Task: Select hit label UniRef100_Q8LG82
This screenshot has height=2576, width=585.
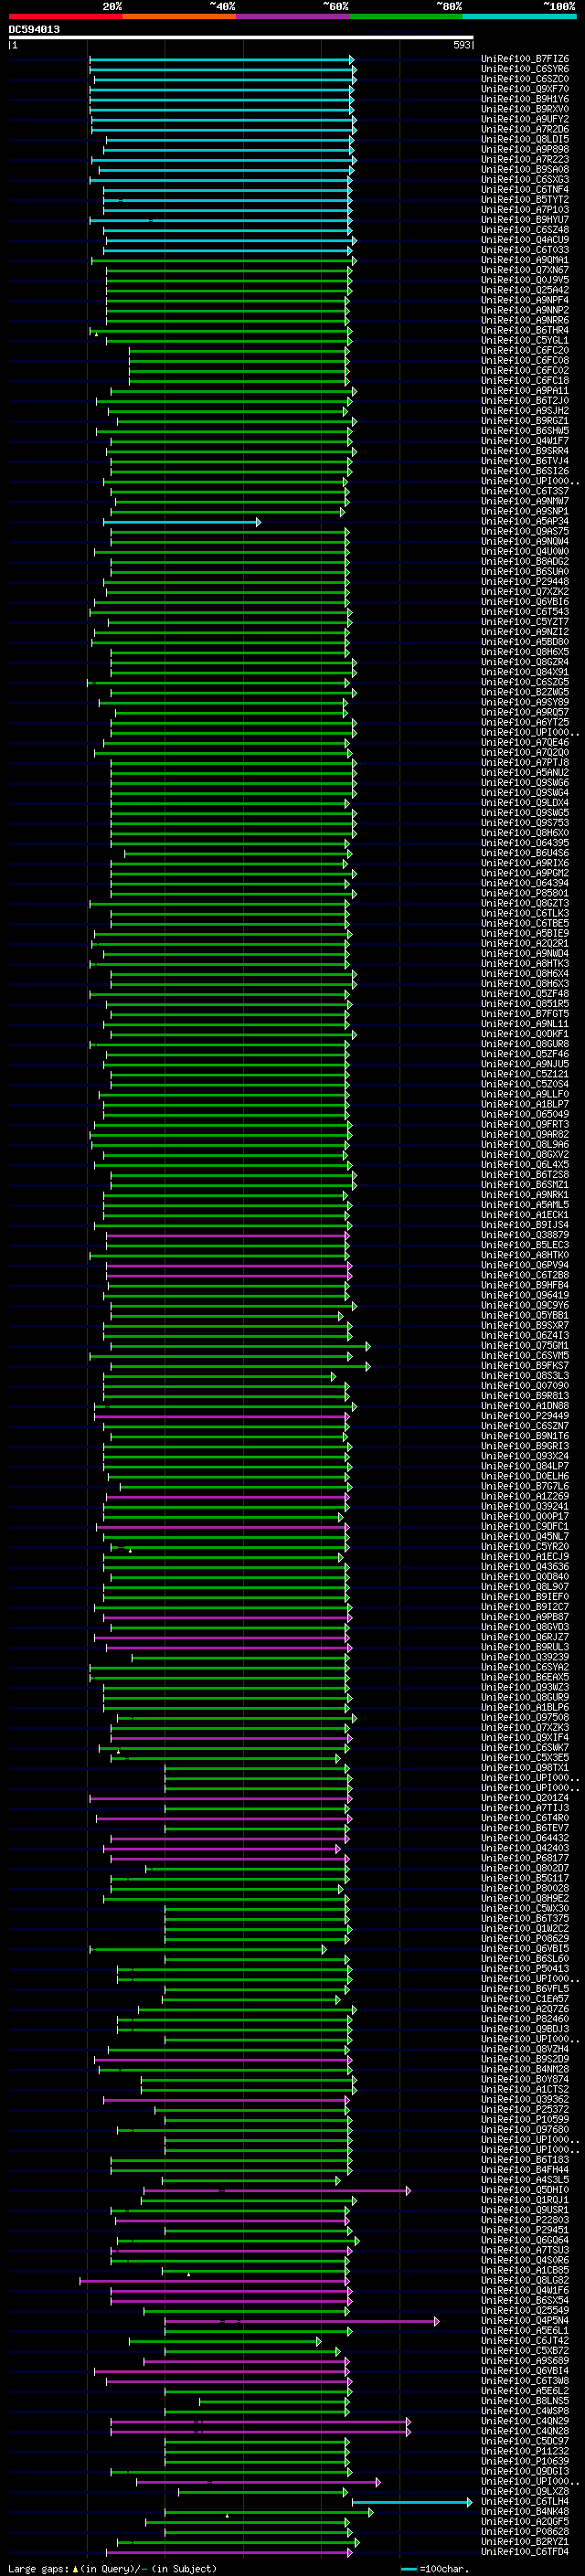Action: (x=525, y=2280)
